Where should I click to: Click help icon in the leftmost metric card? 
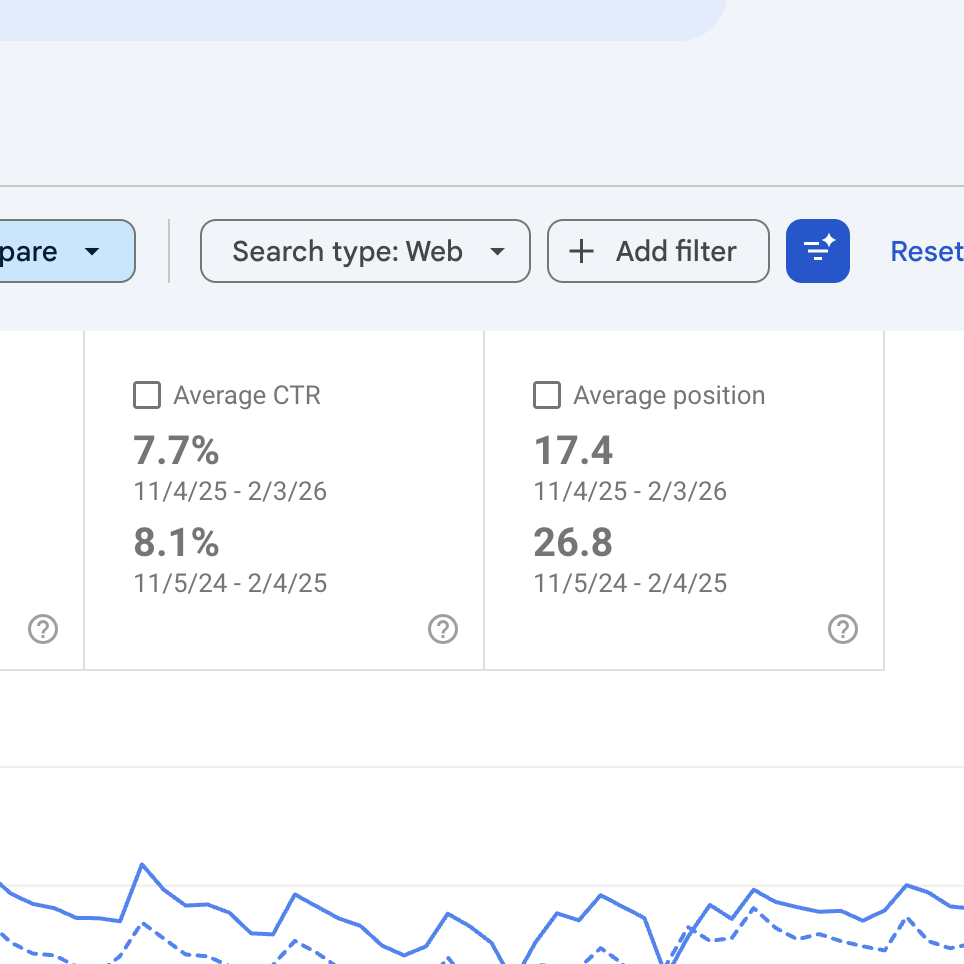(42, 629)
